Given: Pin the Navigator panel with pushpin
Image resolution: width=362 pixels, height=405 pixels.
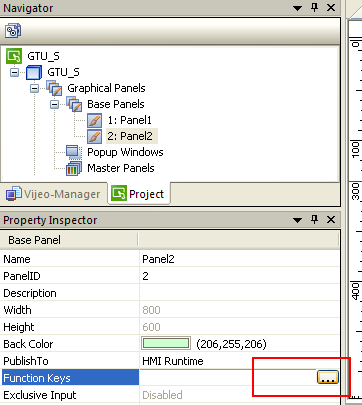Looking at the screenshot, I should (315, 8).
